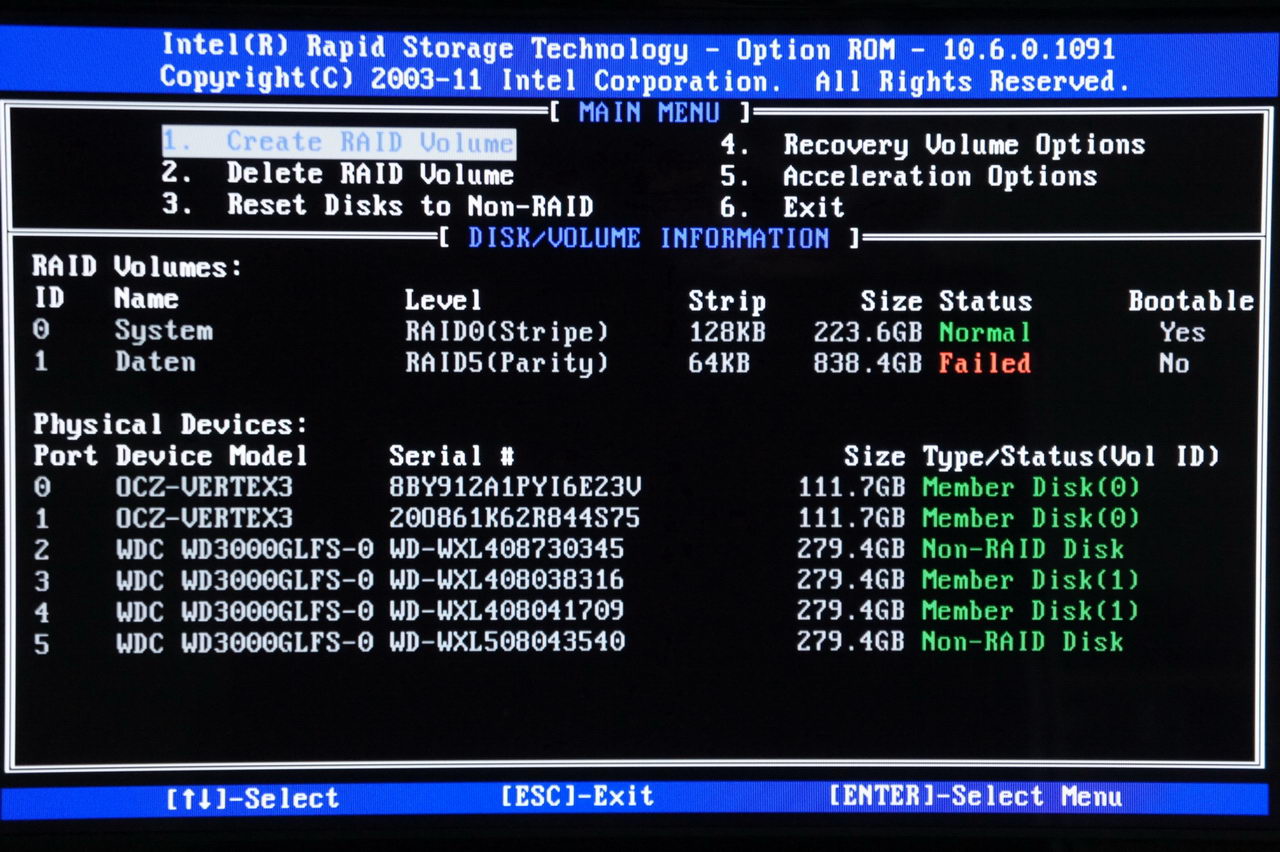Viewport: 1280px width, 852px height.
Task: Click the MAIN MENU section title
Action: pos(649,112)
